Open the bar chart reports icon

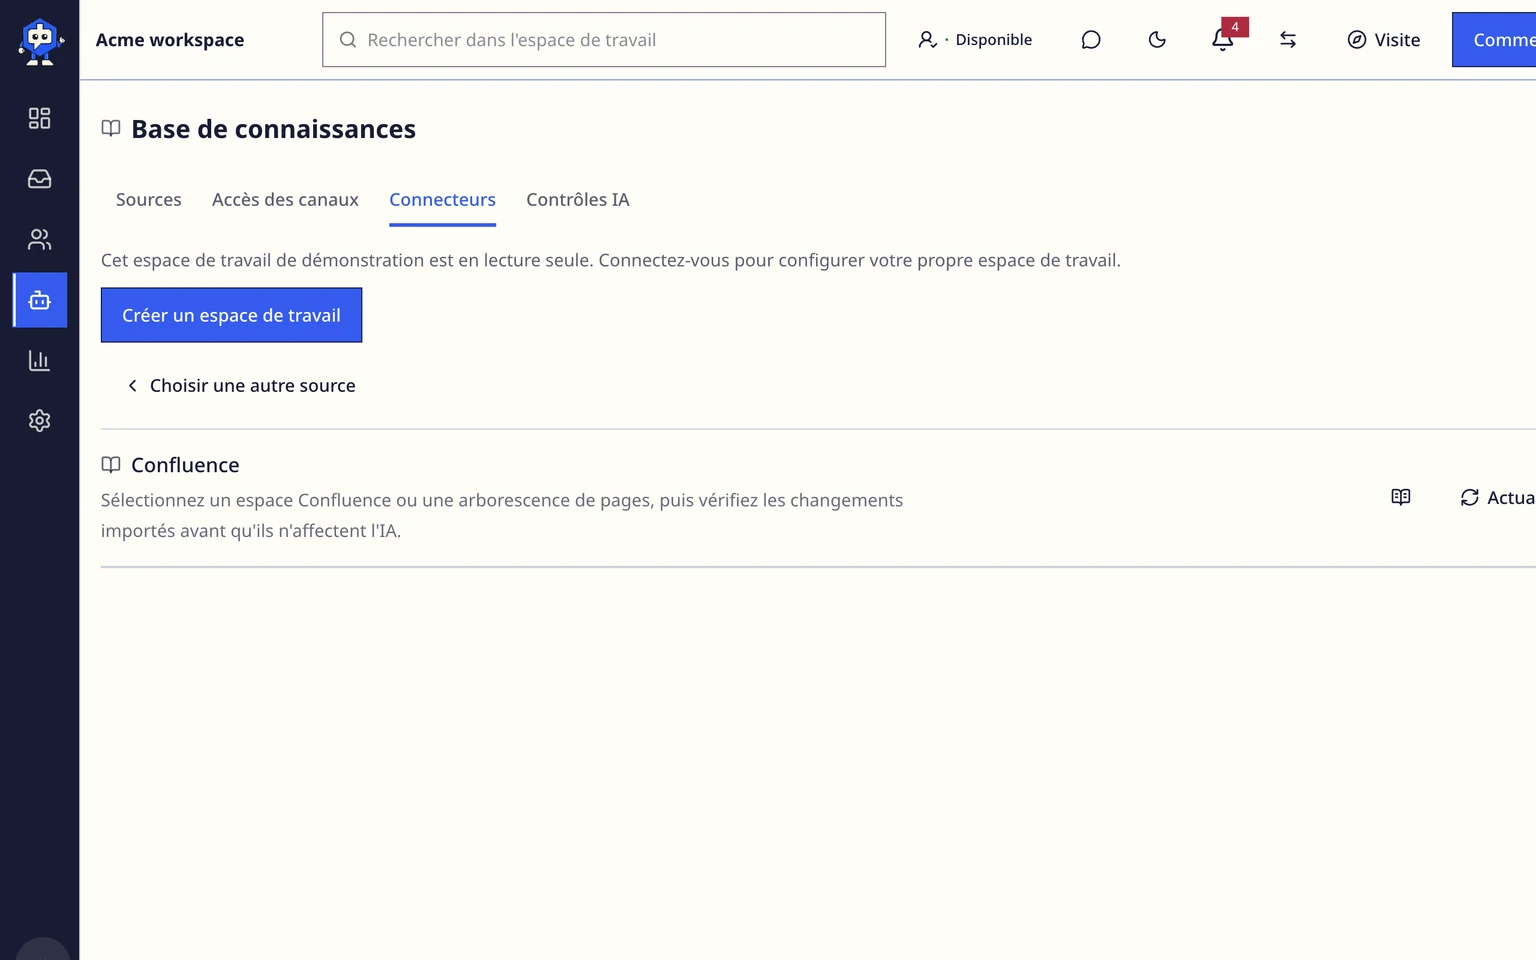[x=39, y=360]
